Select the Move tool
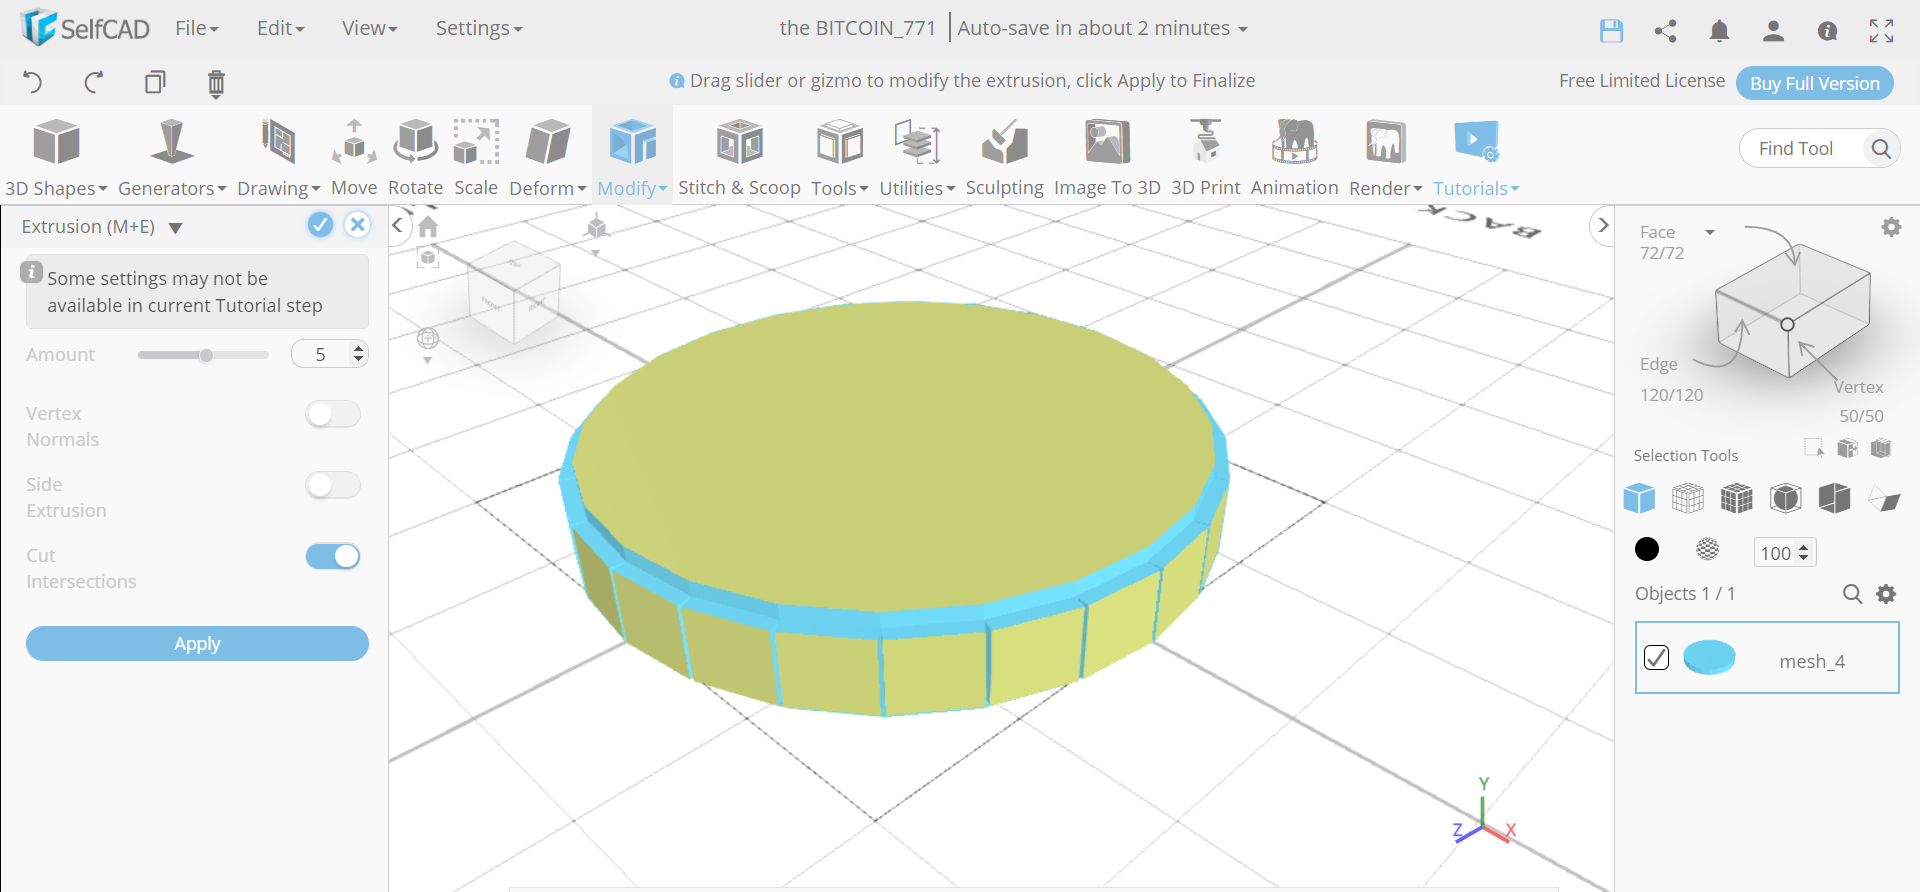Viewport: 1920px width, 892px height. click(354, 157)
